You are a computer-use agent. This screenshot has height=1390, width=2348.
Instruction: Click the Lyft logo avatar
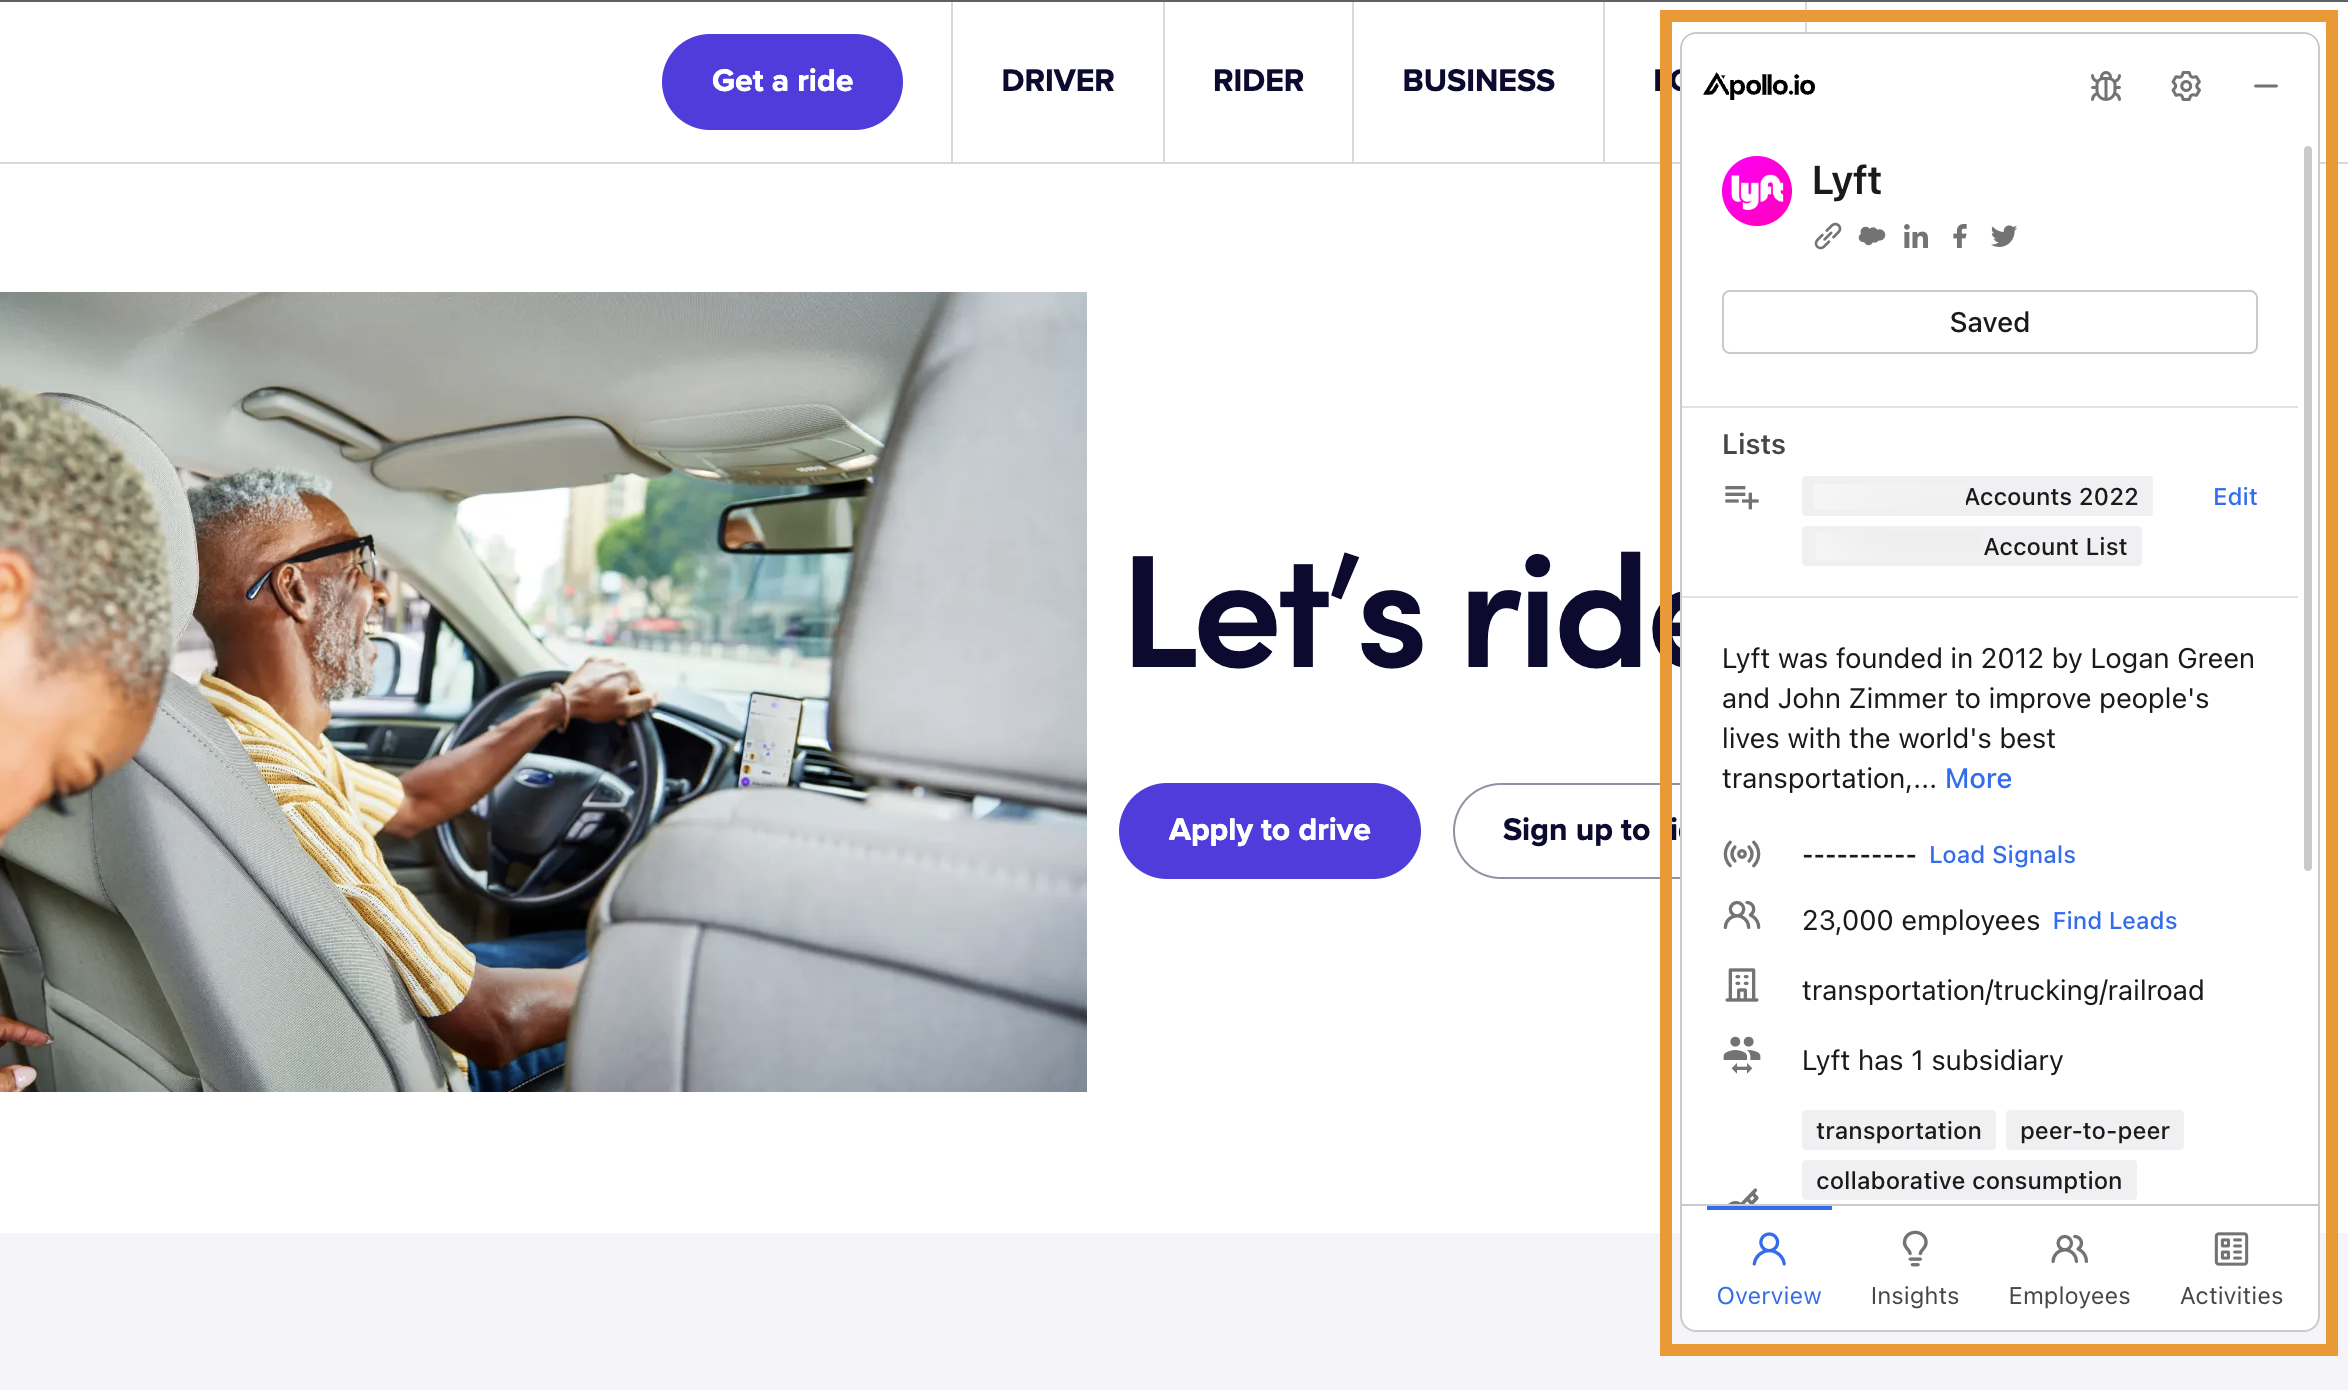(1757, 191)
